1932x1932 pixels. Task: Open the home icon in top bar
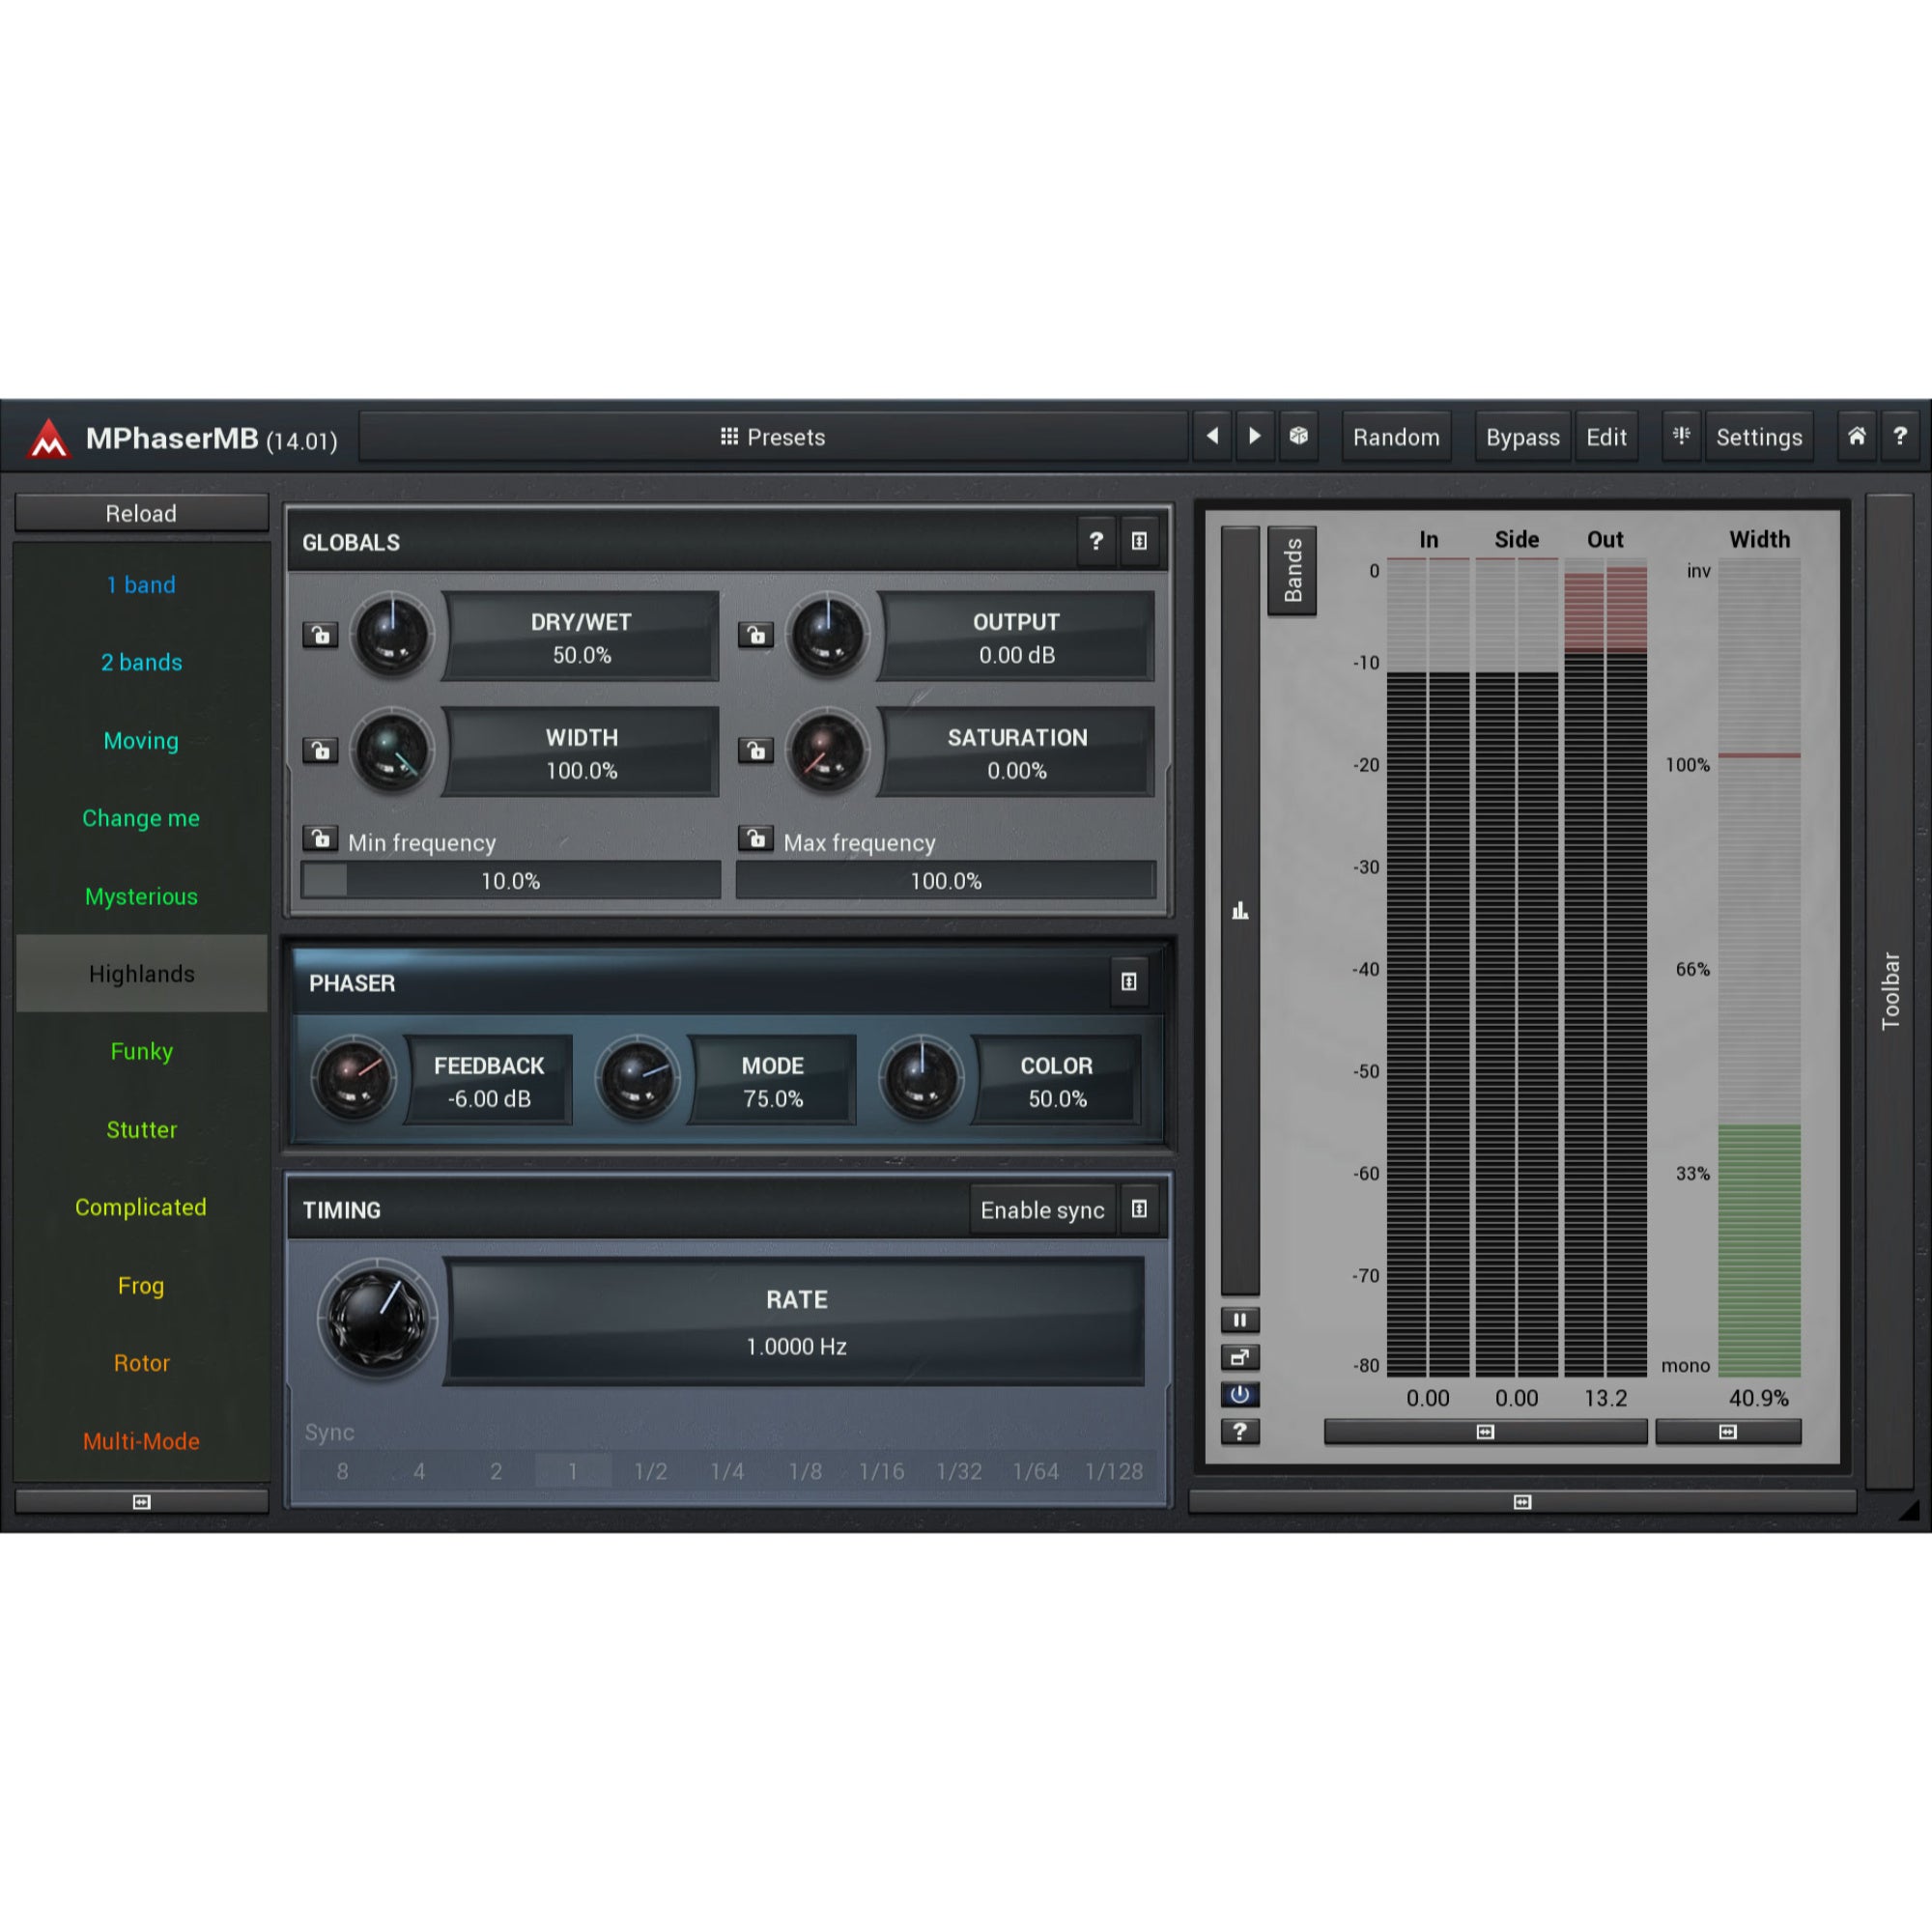pos(1857,436)
